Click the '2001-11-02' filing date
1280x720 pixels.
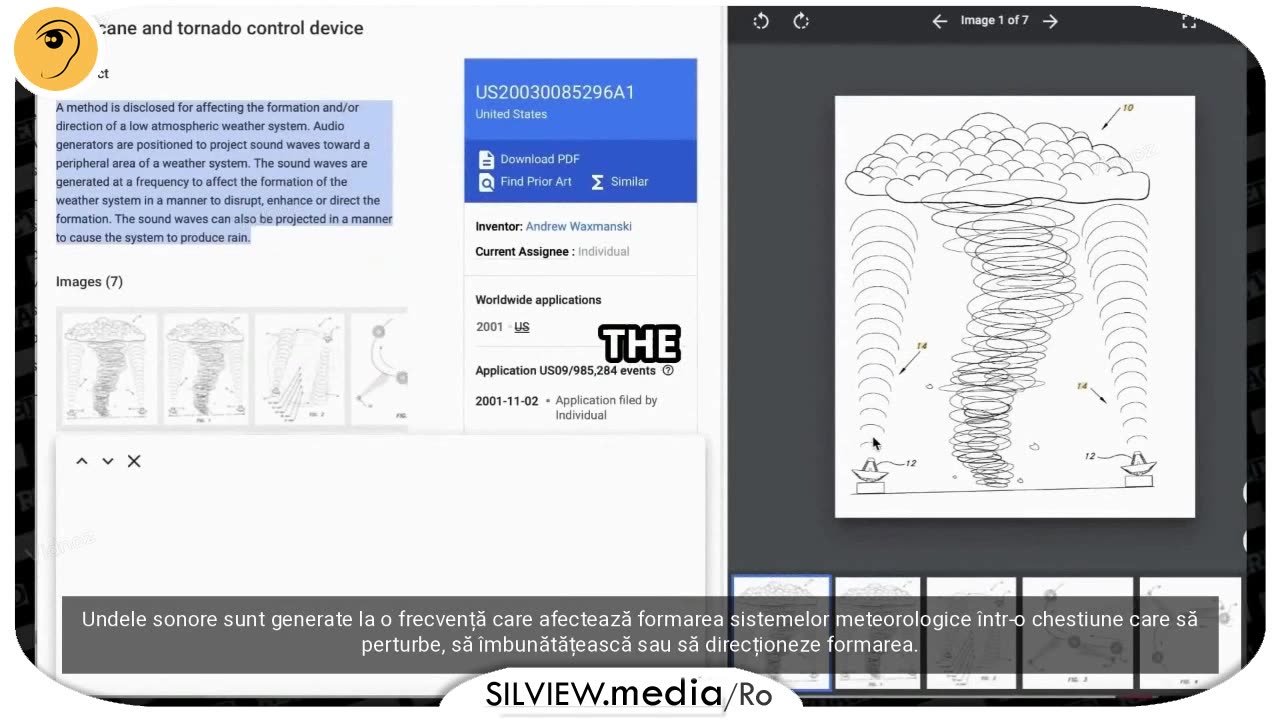point(507,401)
